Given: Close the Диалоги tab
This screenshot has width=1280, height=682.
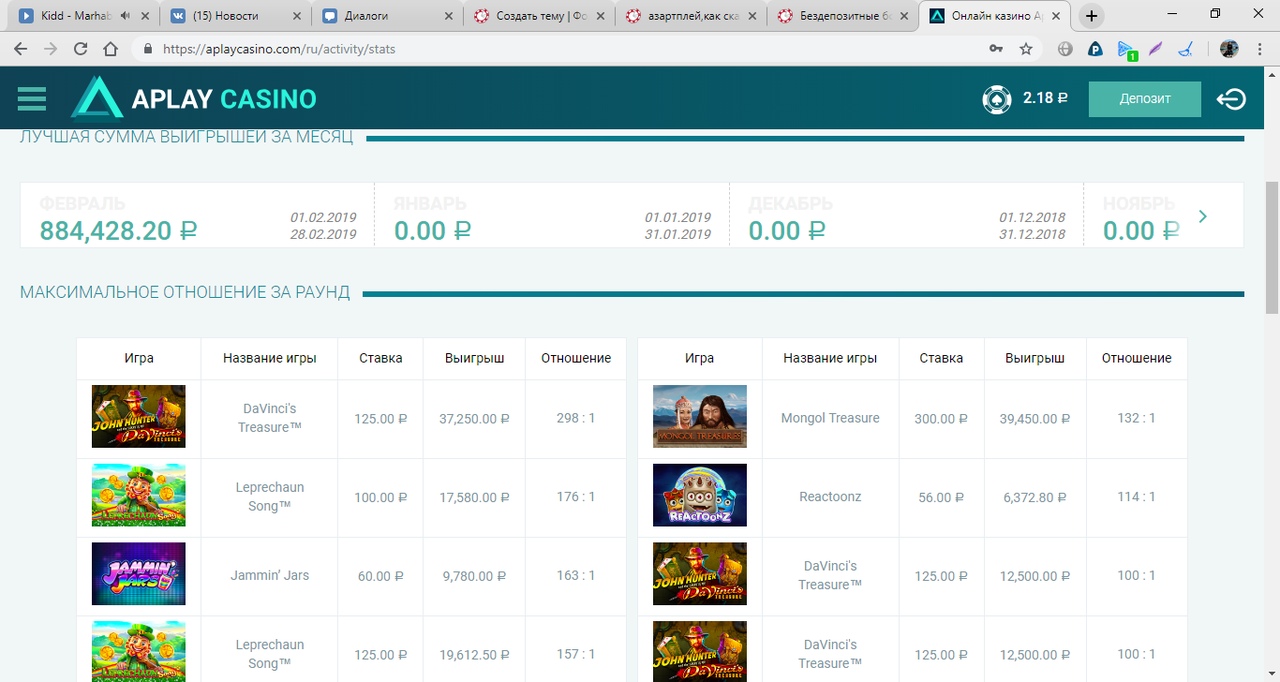Looking at the screenshot, I should pos(447,16).
